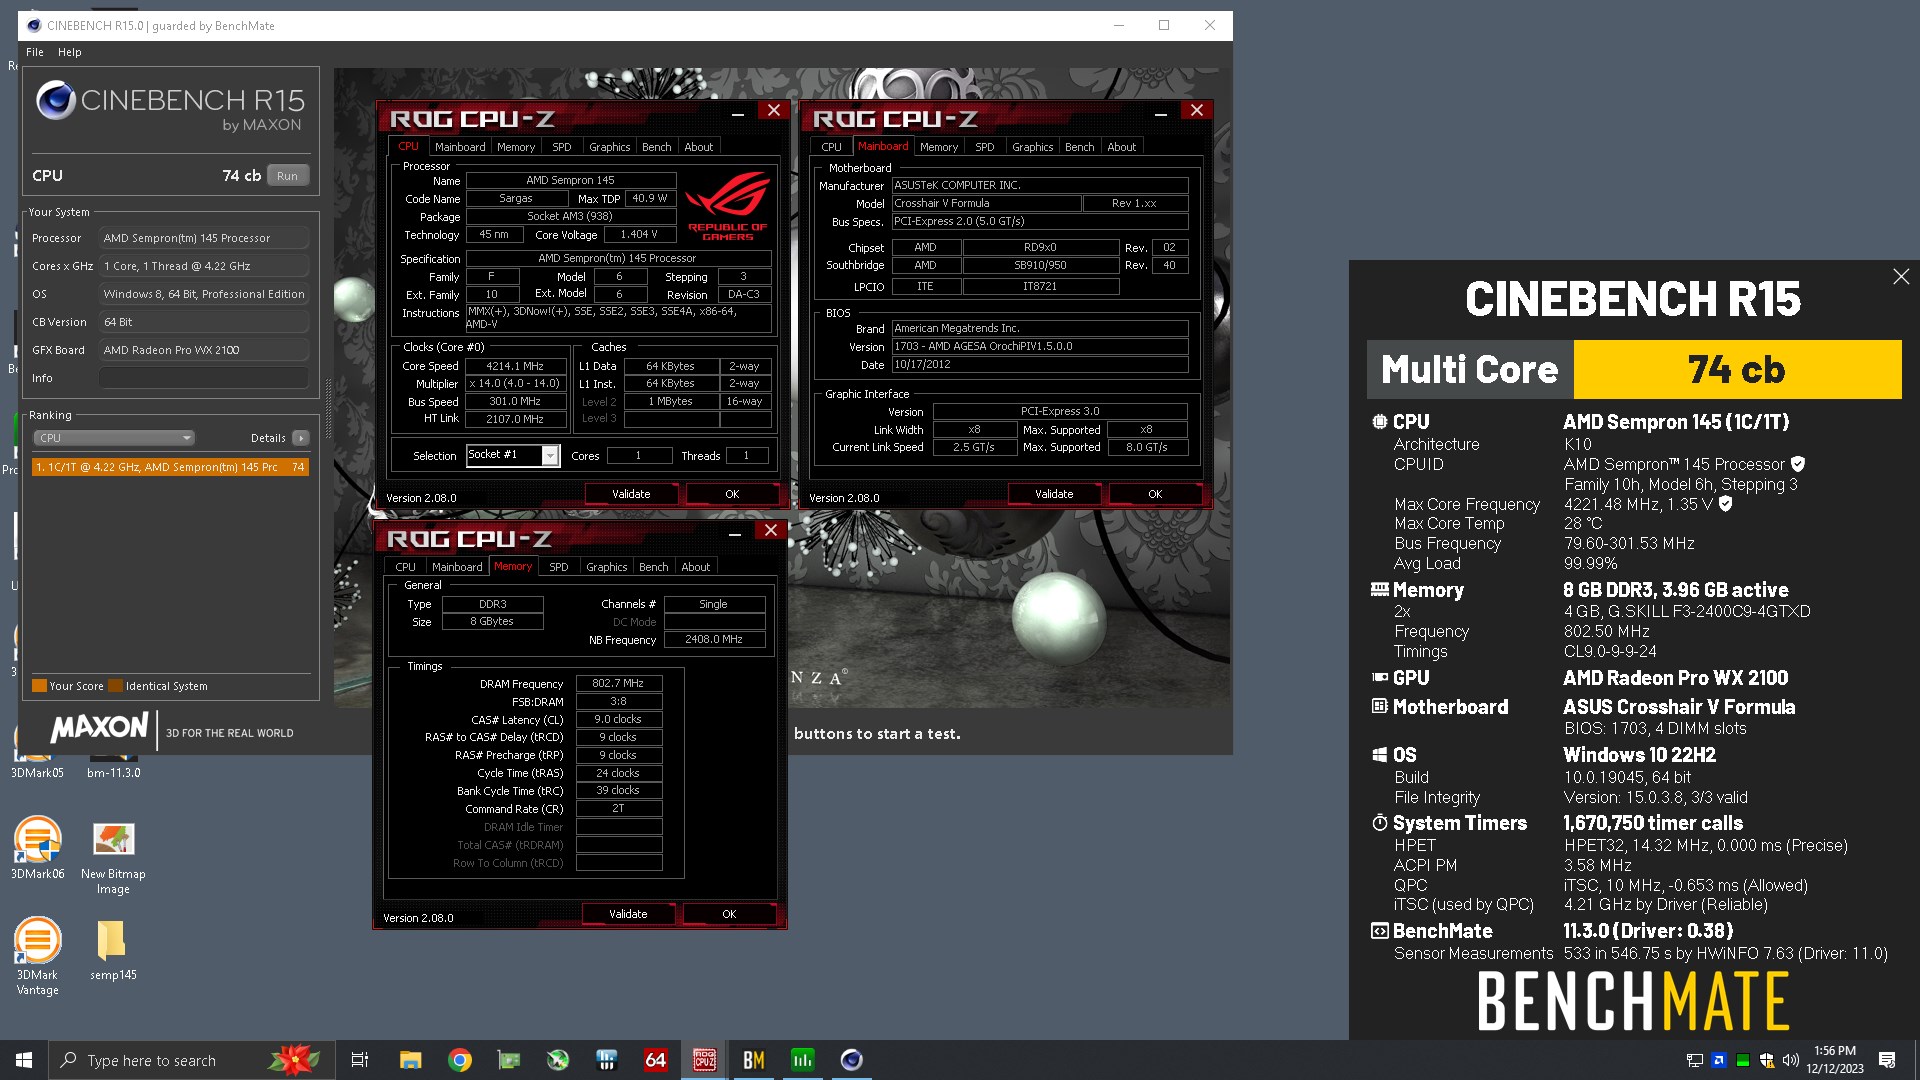Open the CPU ranking type dropdown
Image resolution: width=1920 pixels, height=1080 pixels.
click(x=114, y=438)
